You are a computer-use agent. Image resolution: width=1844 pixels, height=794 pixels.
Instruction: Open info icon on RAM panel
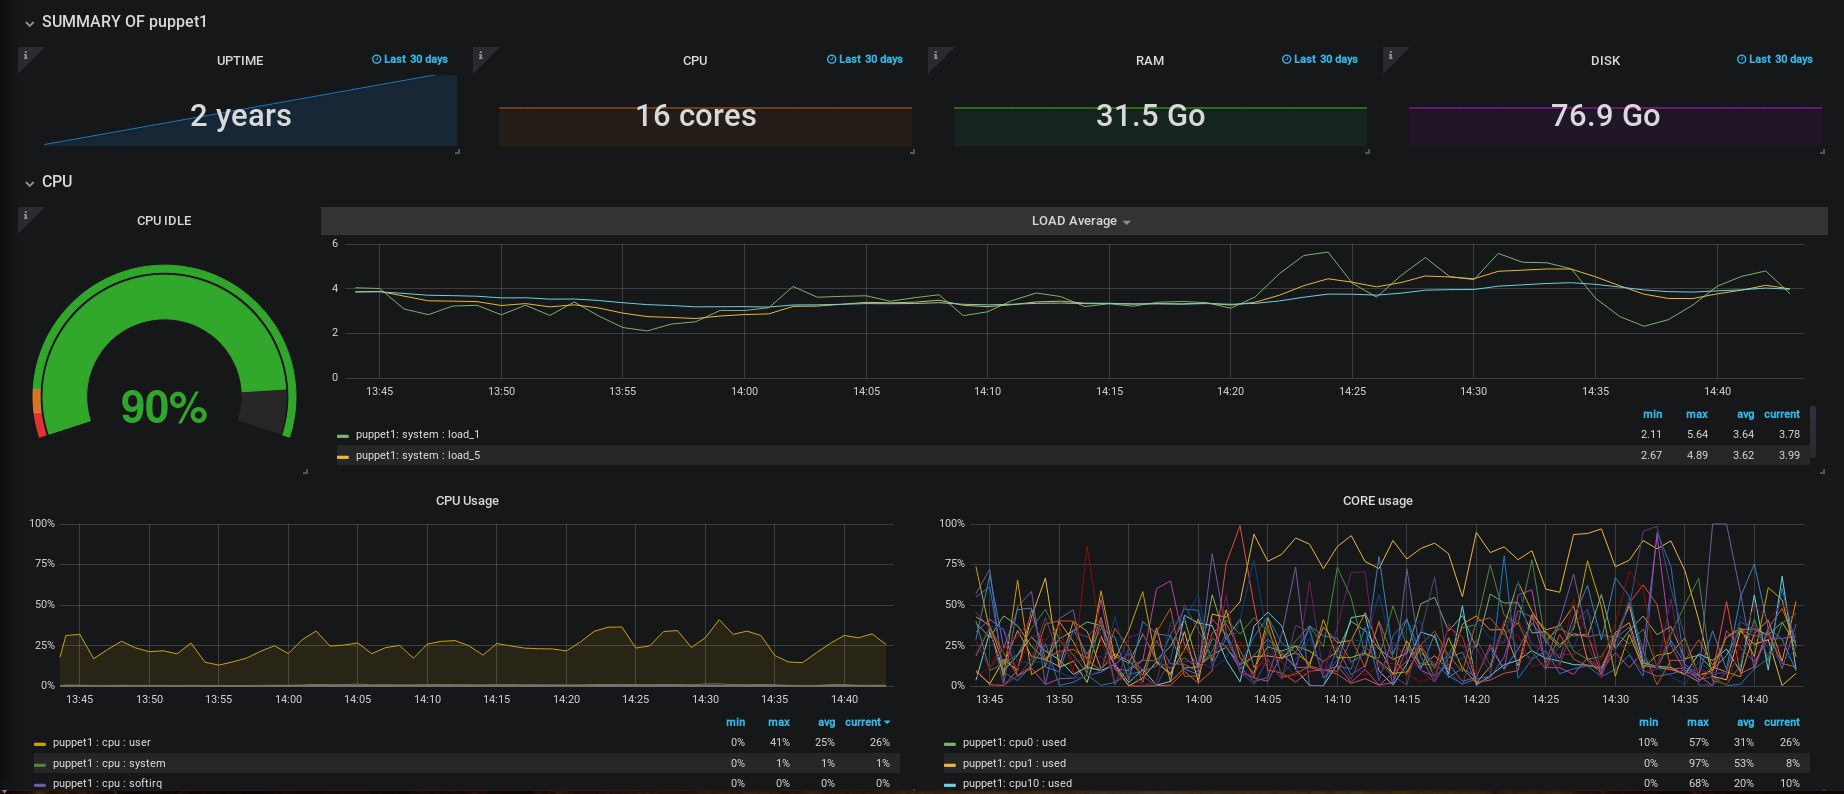(x=935, y=55)
